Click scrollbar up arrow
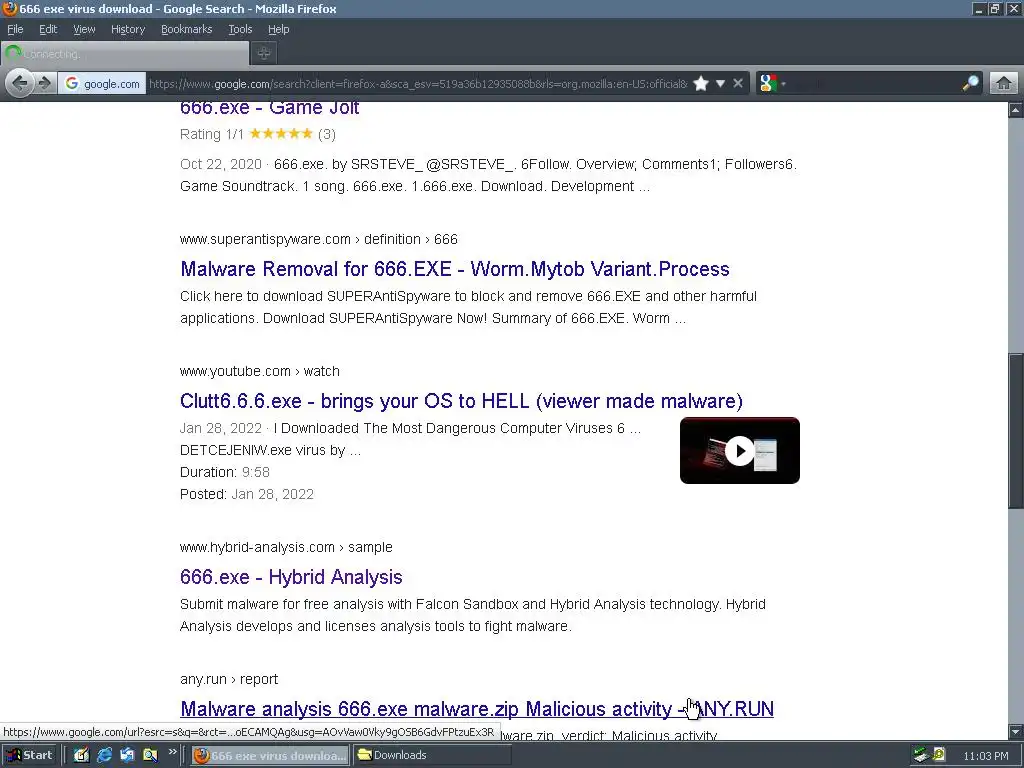Image resolution: width=1024 pixels, height=768 pixels. (1016, 110)
